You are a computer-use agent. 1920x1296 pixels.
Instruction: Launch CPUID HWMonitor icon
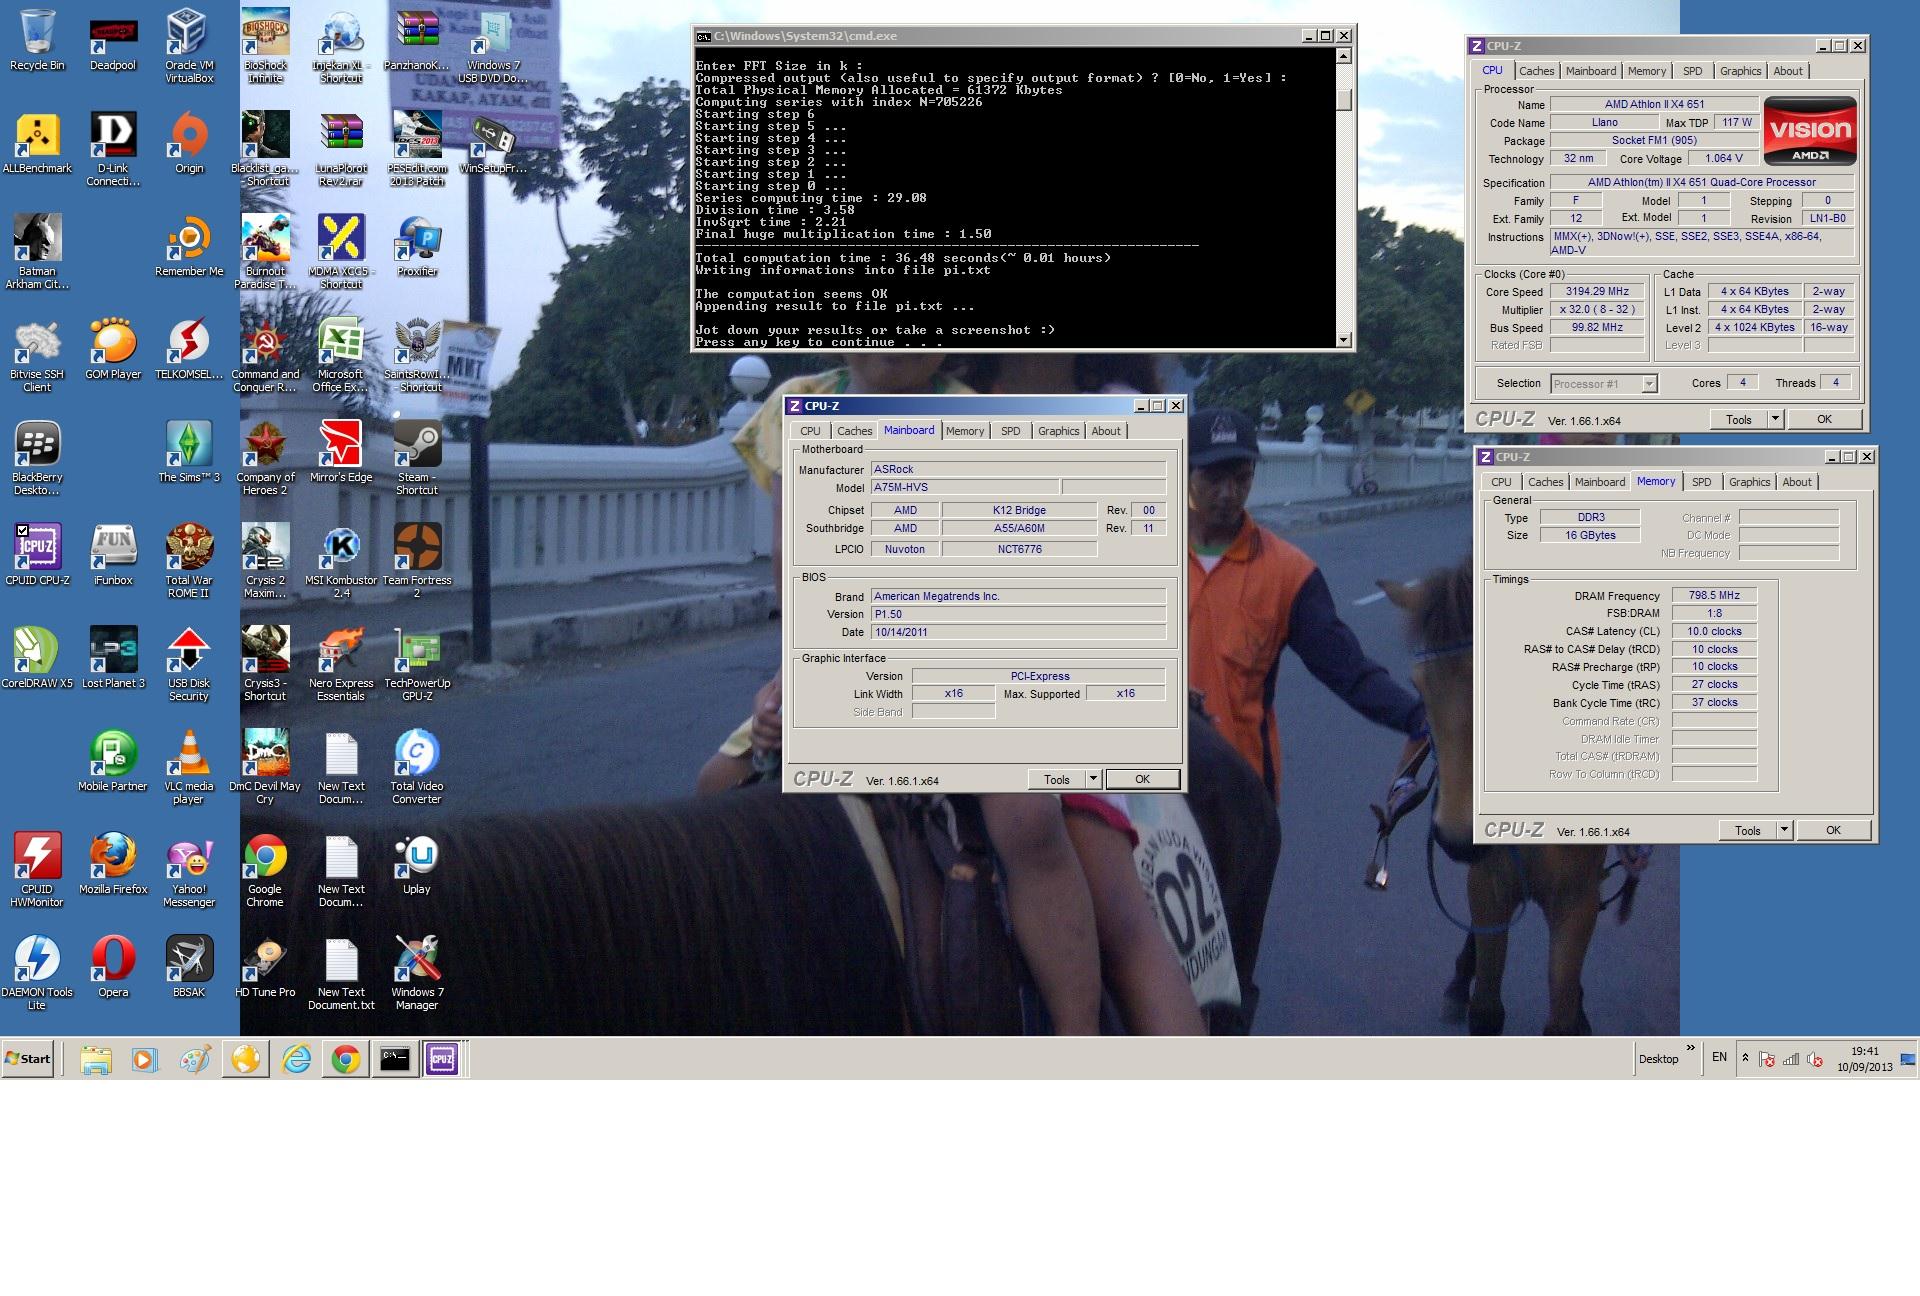[37, 870]
